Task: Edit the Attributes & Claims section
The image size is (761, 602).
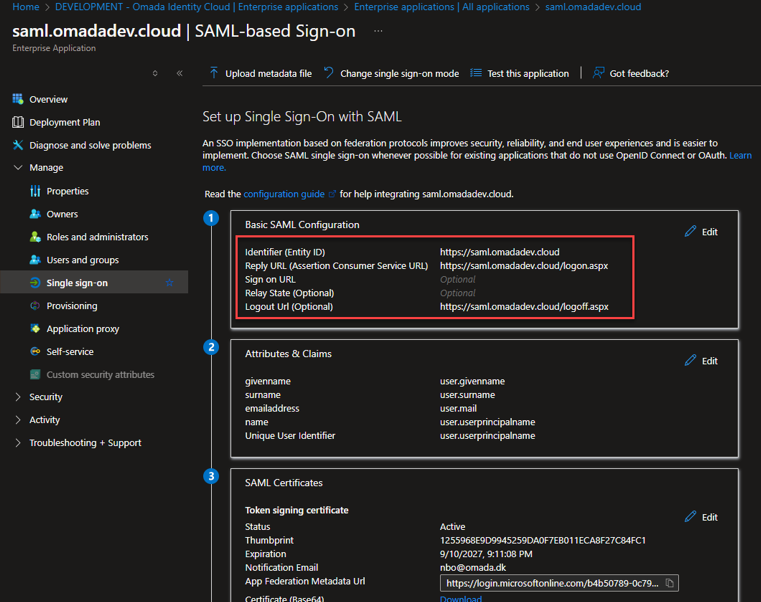Action: coord(701,361)
